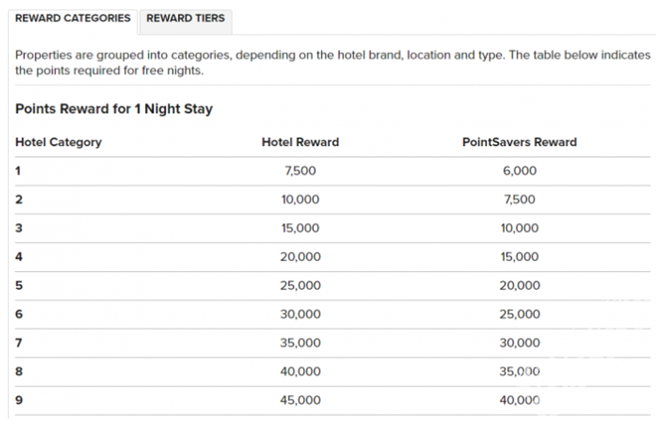Click the 7,500 Hotel Reward value
The width and height of the screenshot is (666, 430).
click(300, 171)
